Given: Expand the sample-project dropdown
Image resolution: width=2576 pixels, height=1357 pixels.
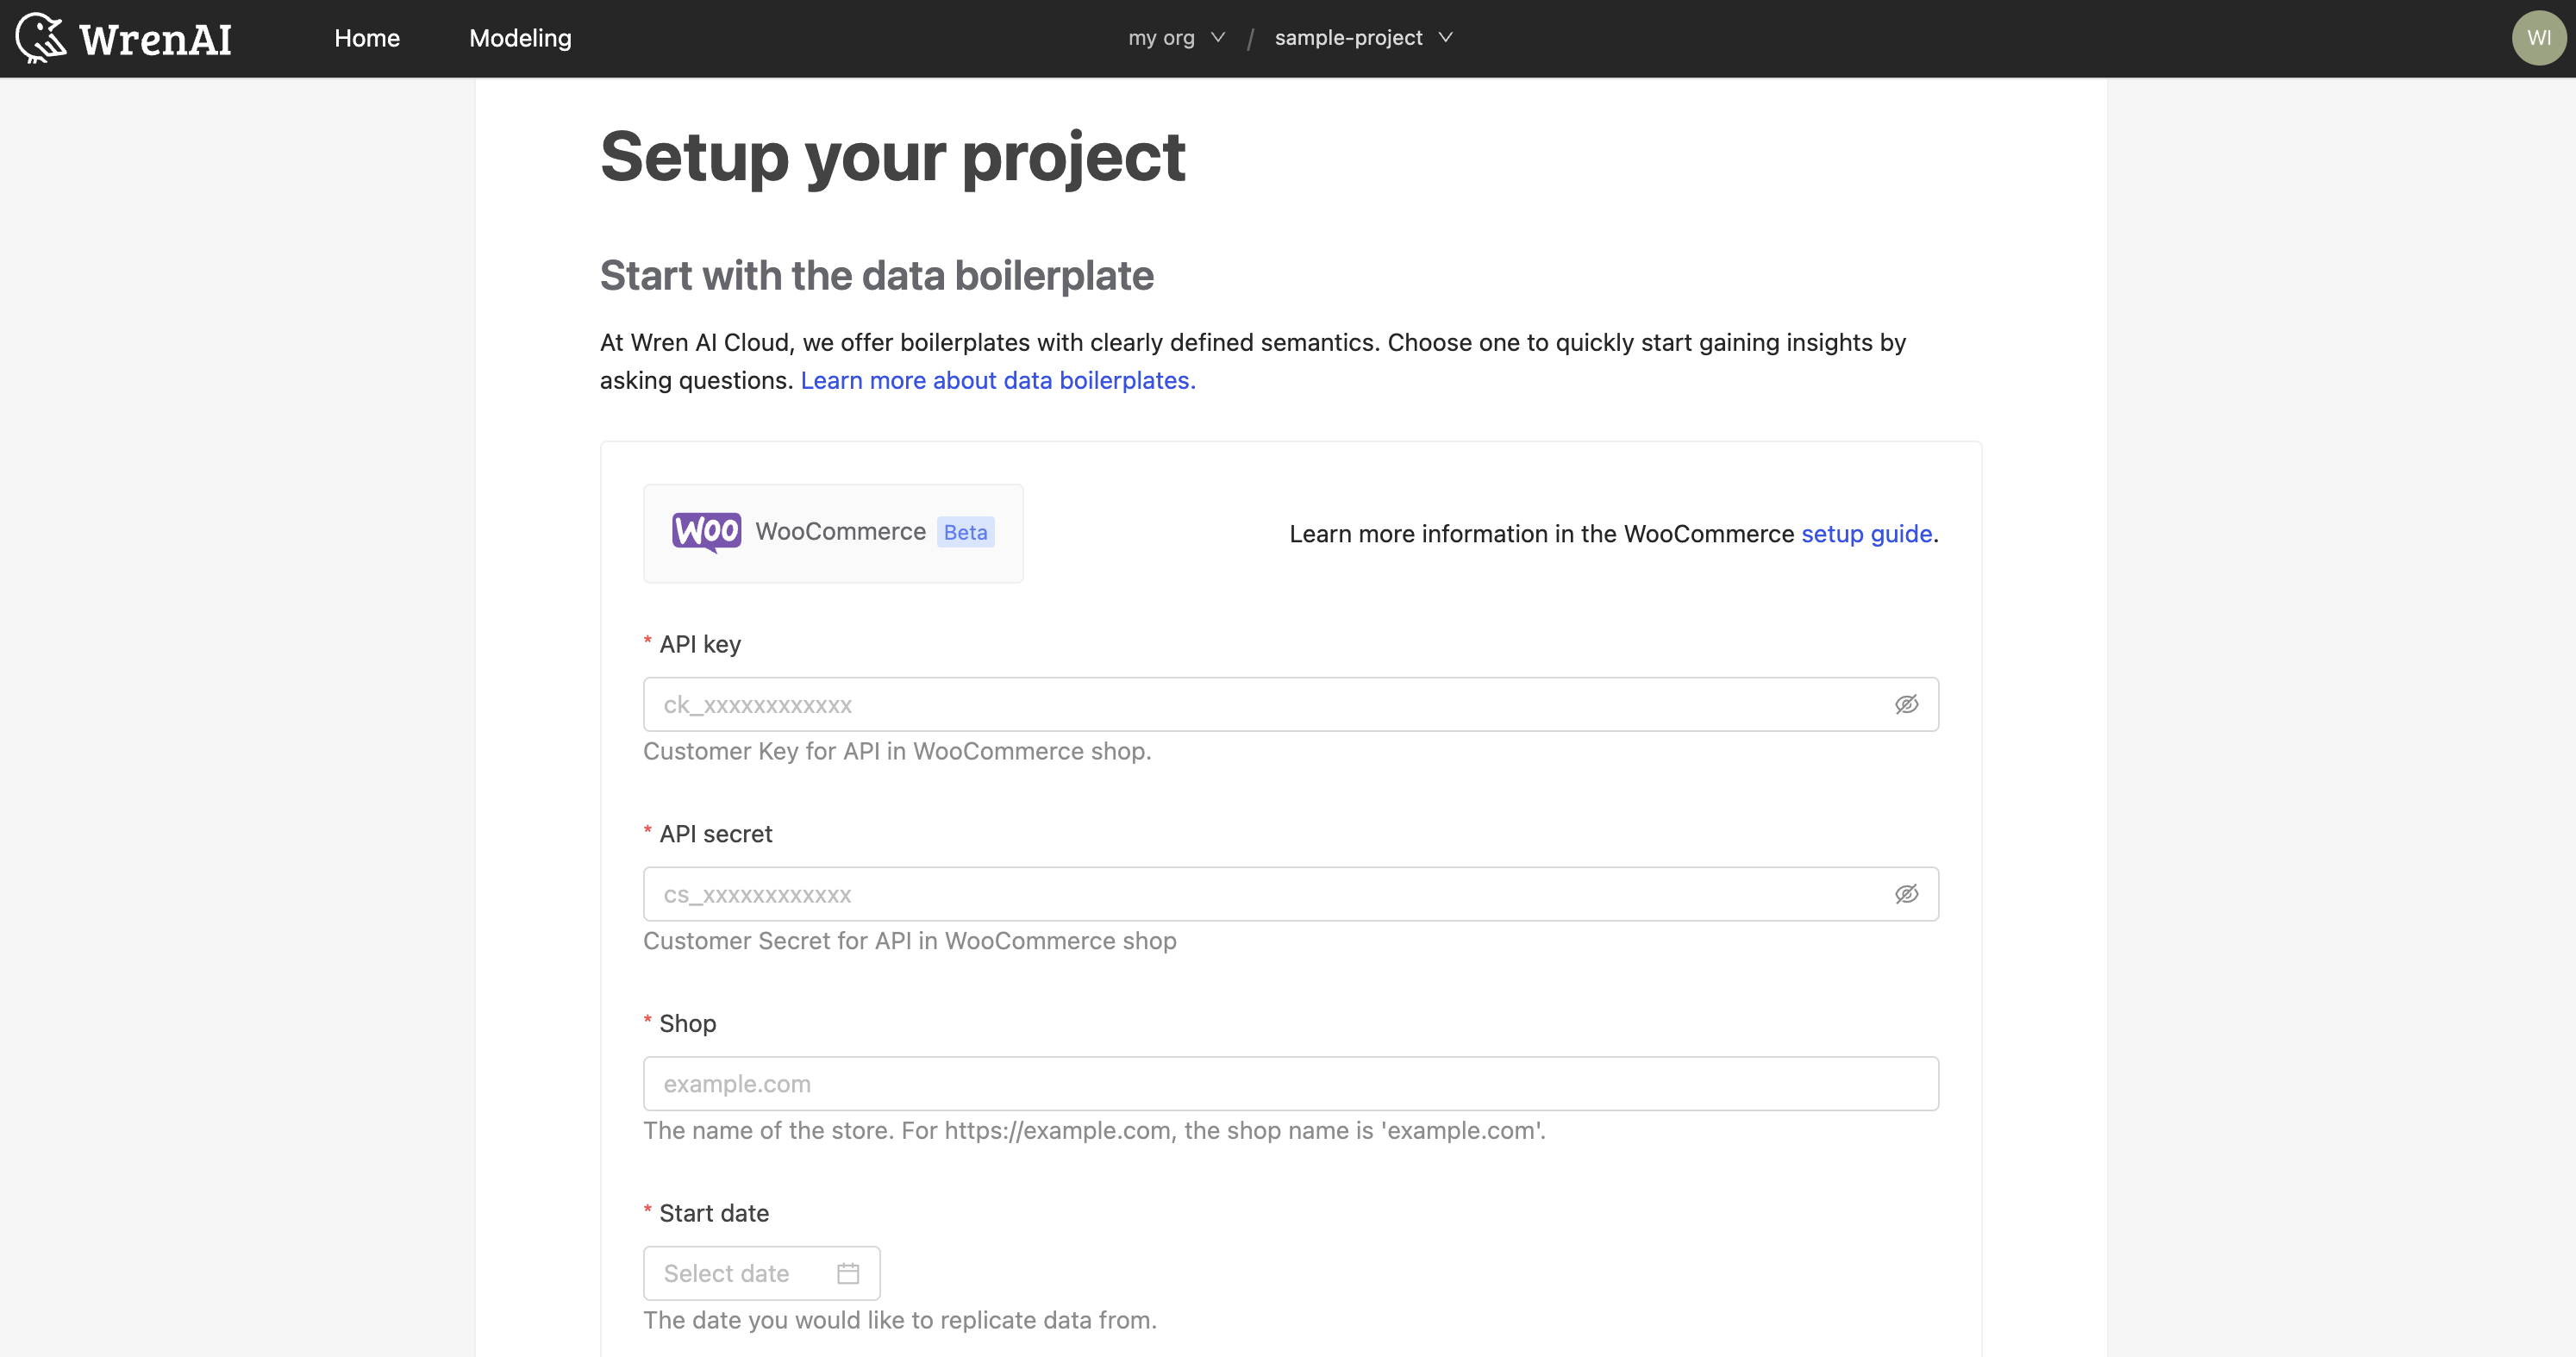Looking at the screenshot, I should coord(1363,38).
